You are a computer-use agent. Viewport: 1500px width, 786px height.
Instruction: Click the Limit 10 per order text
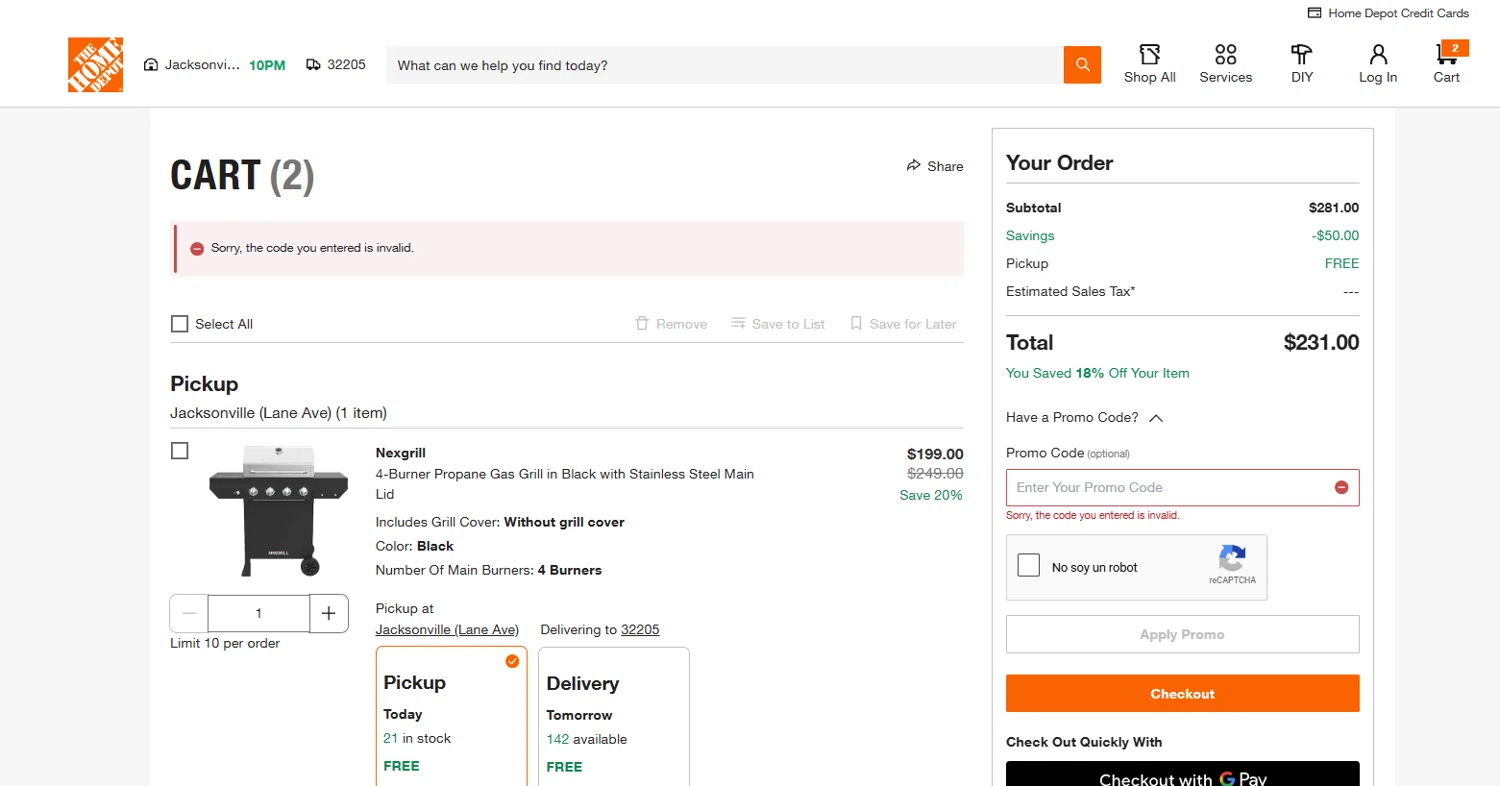225,643
